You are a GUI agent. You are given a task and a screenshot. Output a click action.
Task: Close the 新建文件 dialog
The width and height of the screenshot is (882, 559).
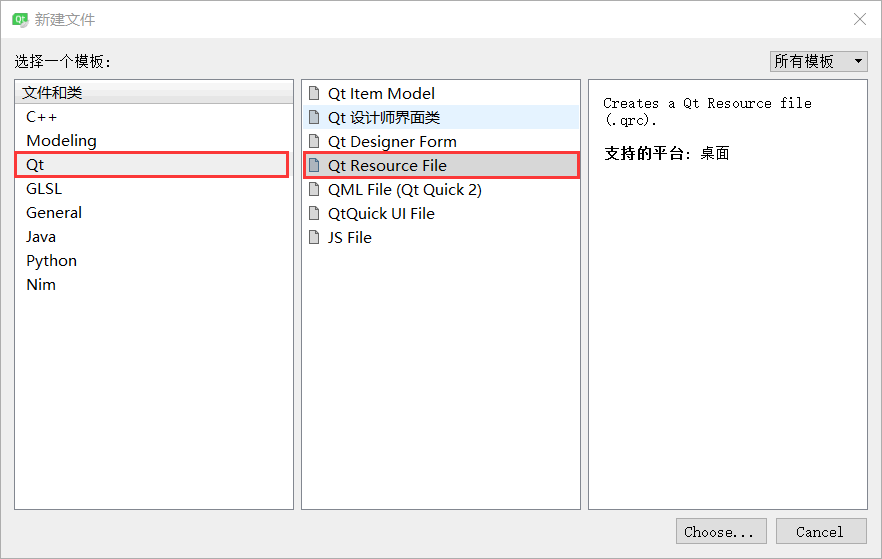(x=860, y=19)
